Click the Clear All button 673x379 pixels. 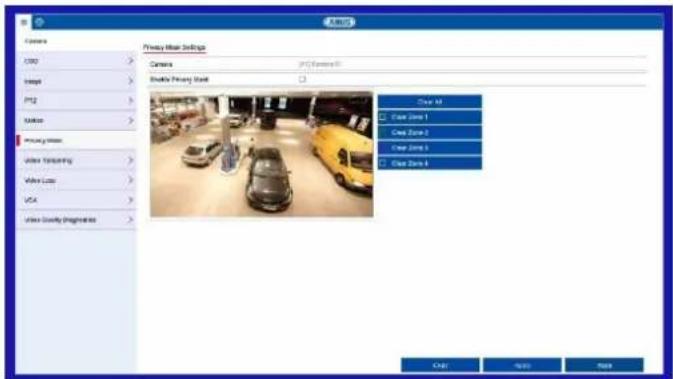coord(430,102)
